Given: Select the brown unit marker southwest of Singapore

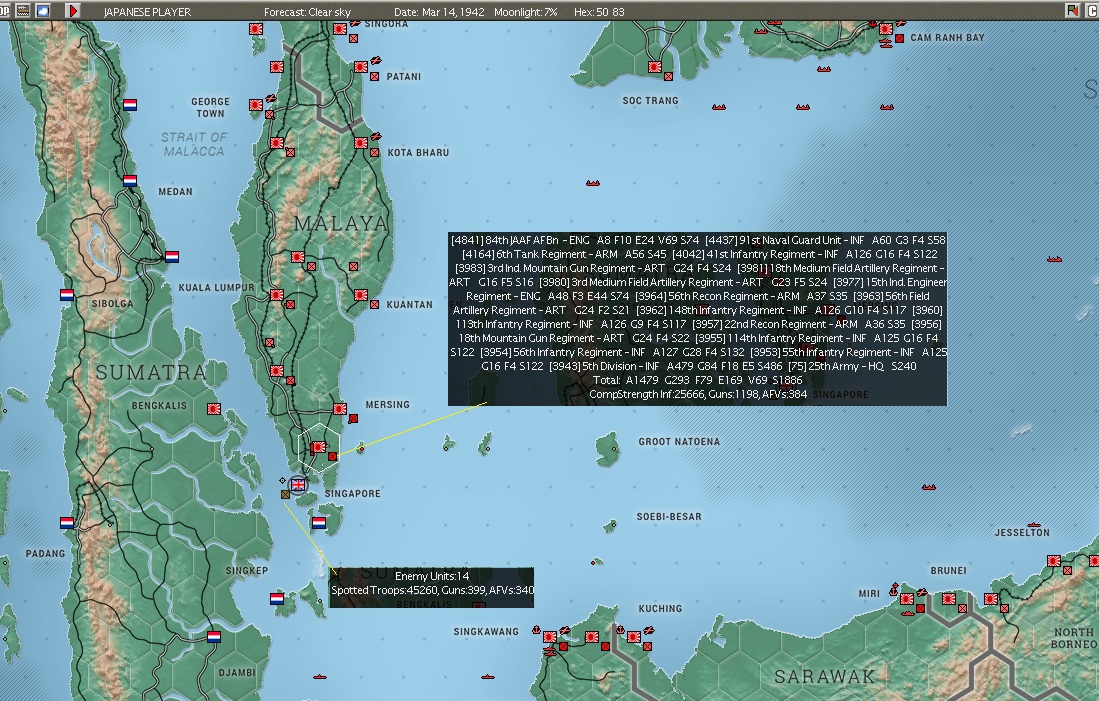Looking at the screenshot, I should (285, 494).
